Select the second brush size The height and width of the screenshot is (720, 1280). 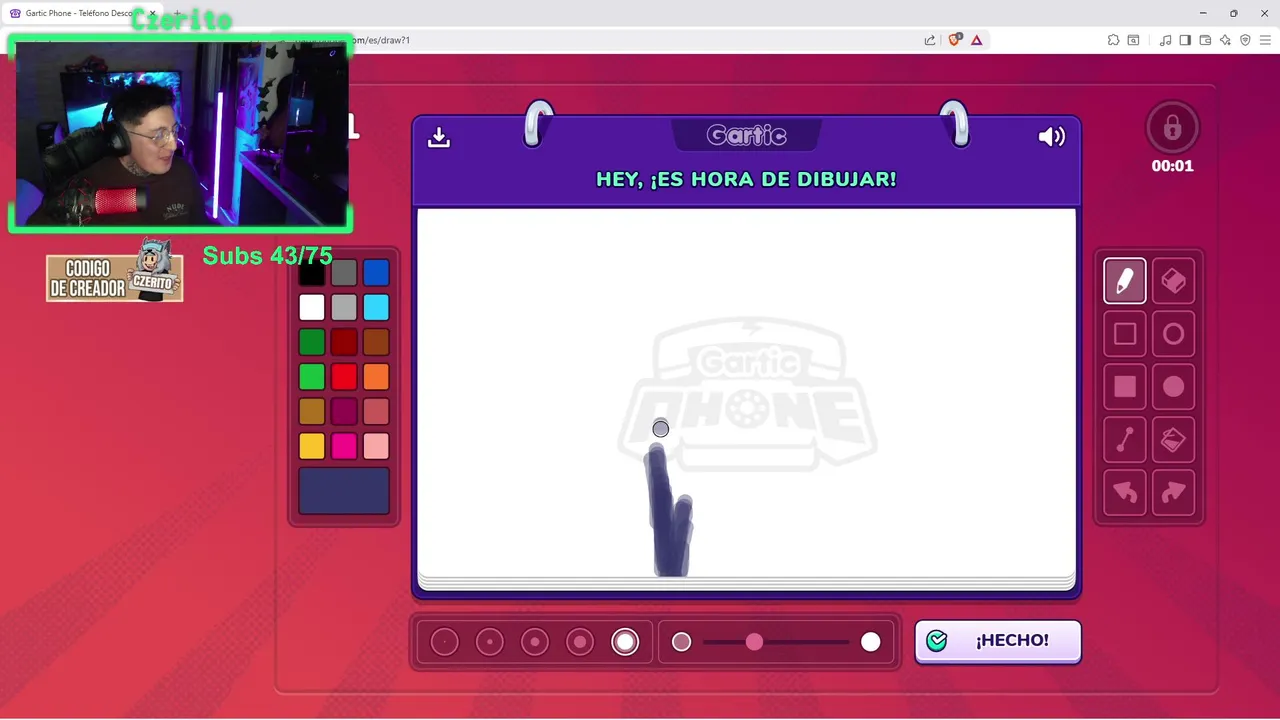coord(490,642)
